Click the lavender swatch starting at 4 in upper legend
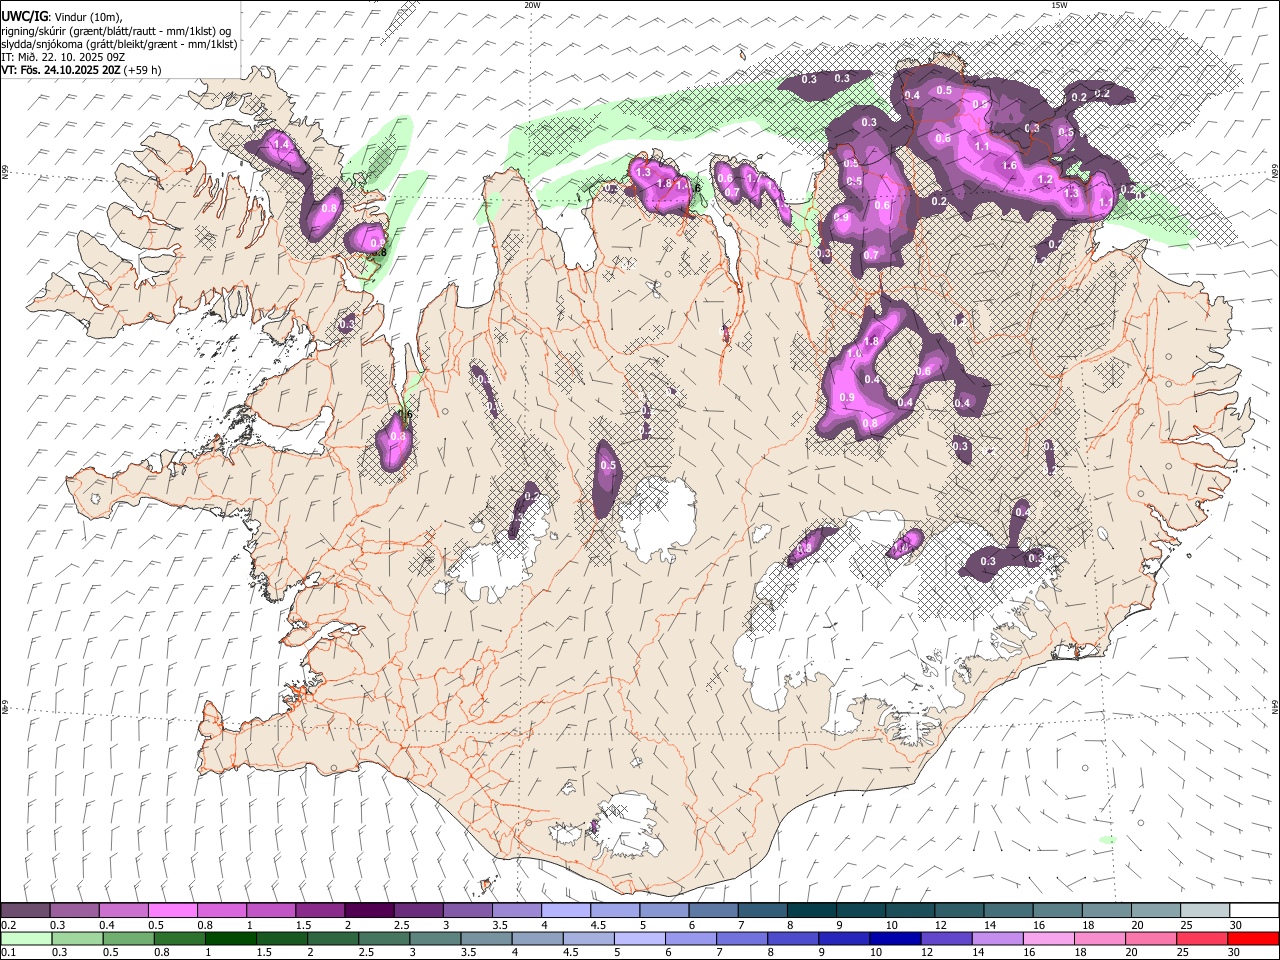This screenshot has width=1280, height=960. coord(566,911)
